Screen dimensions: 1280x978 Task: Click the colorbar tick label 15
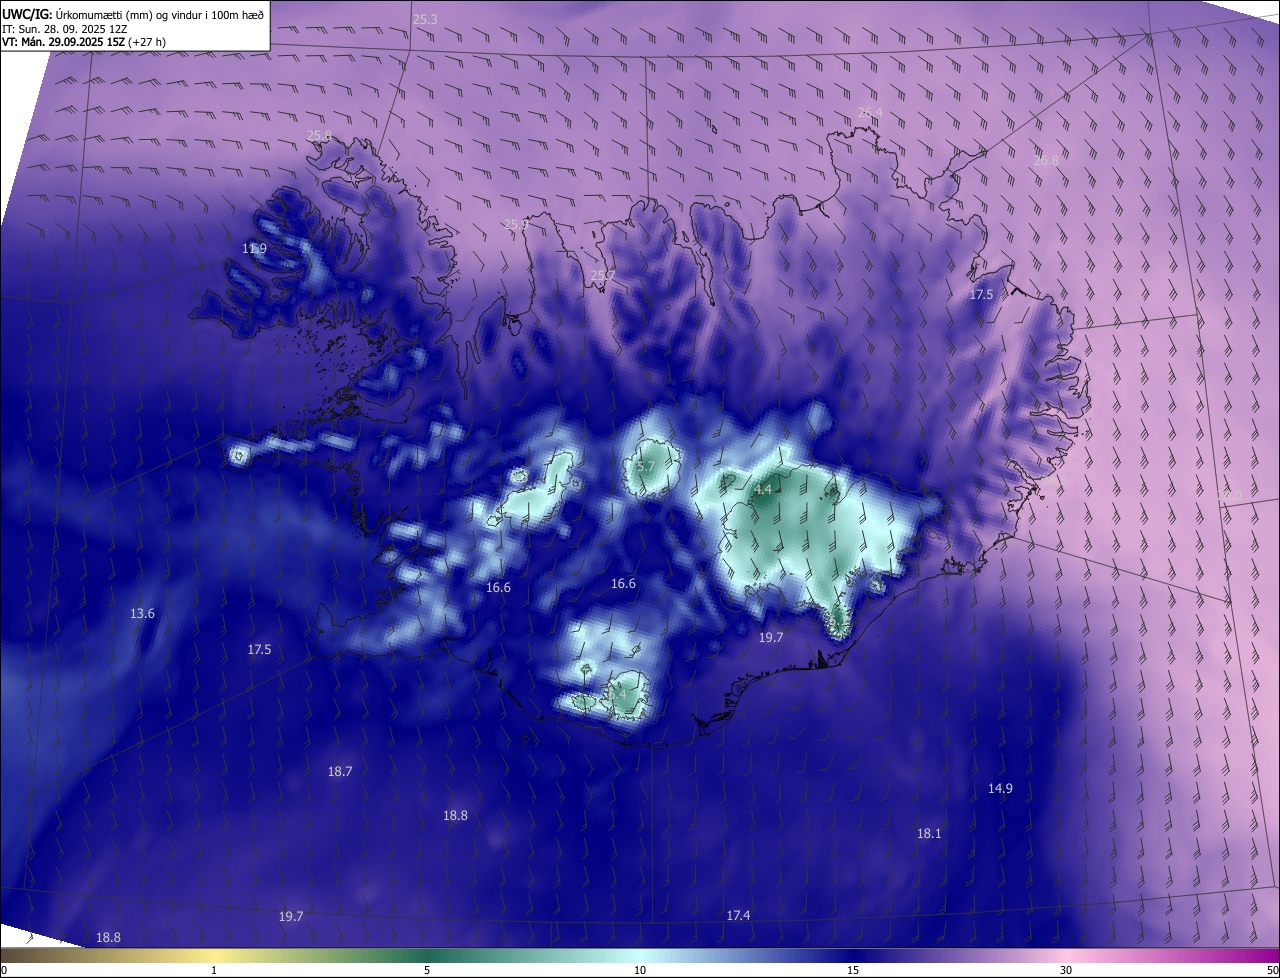[853, 970]
